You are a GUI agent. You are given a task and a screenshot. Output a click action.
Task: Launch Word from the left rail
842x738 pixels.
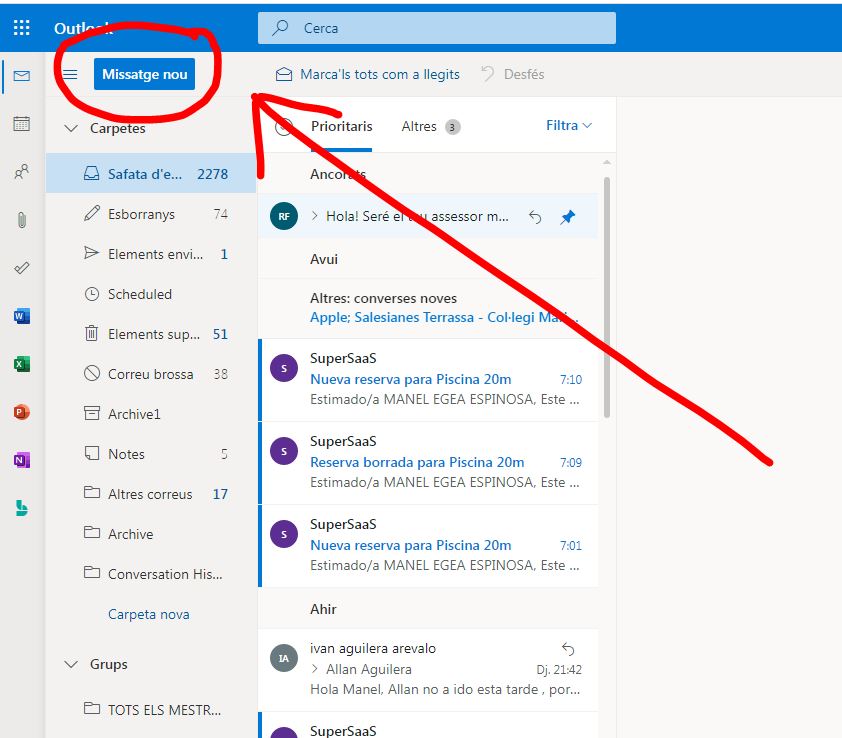pos(21,316)
